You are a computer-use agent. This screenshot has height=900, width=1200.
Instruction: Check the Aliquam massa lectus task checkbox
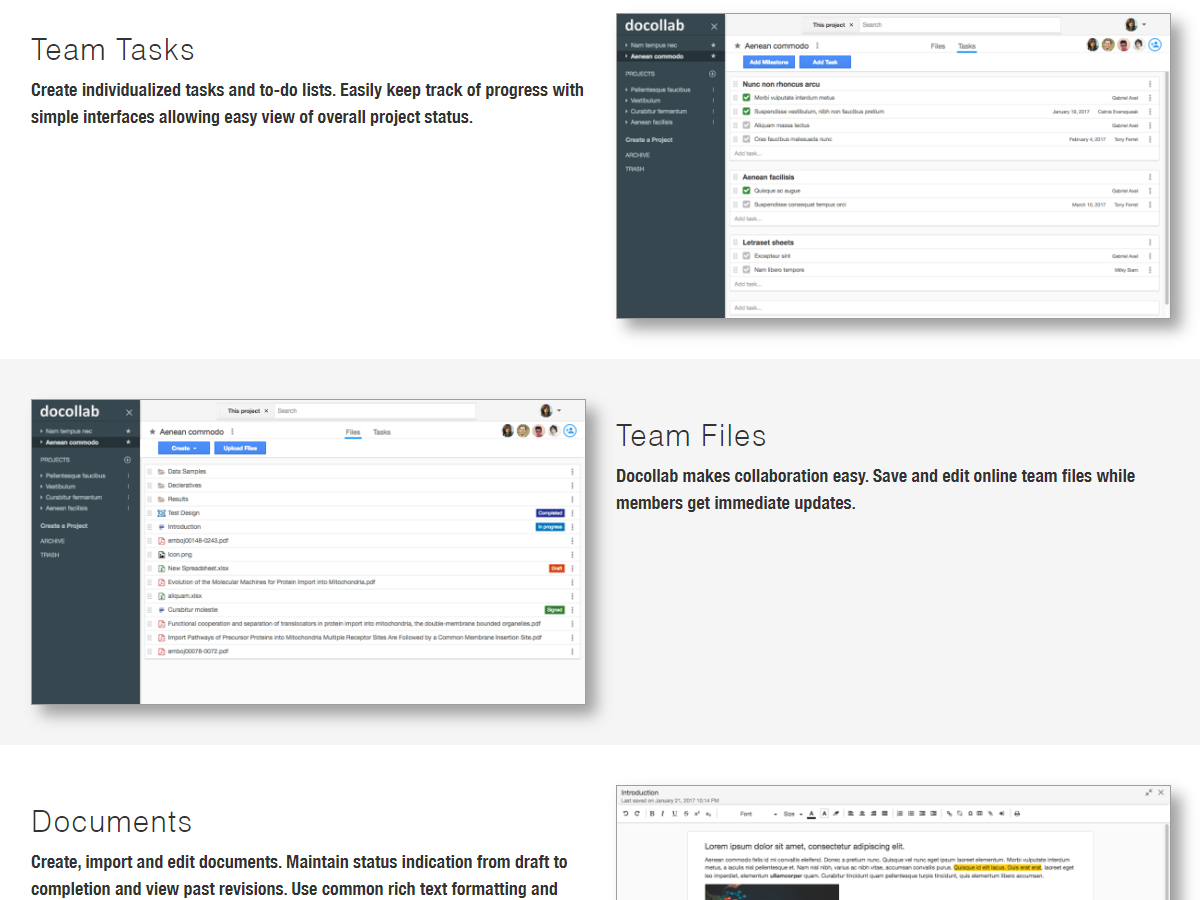(x=746, y=125)
